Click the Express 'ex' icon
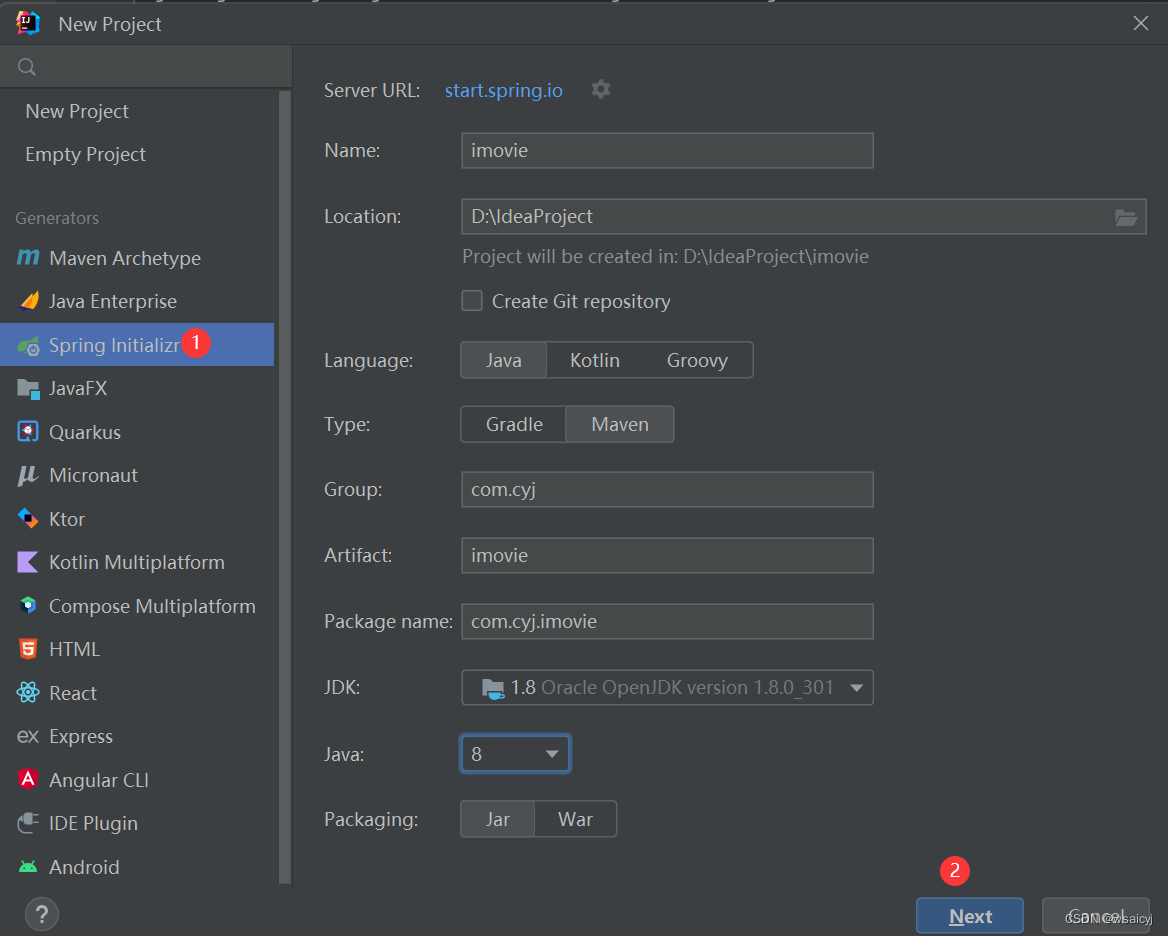 [28, 736]
